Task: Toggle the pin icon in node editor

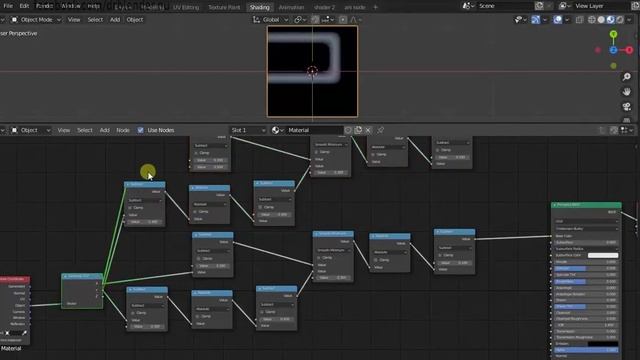Action: (380, 130)
